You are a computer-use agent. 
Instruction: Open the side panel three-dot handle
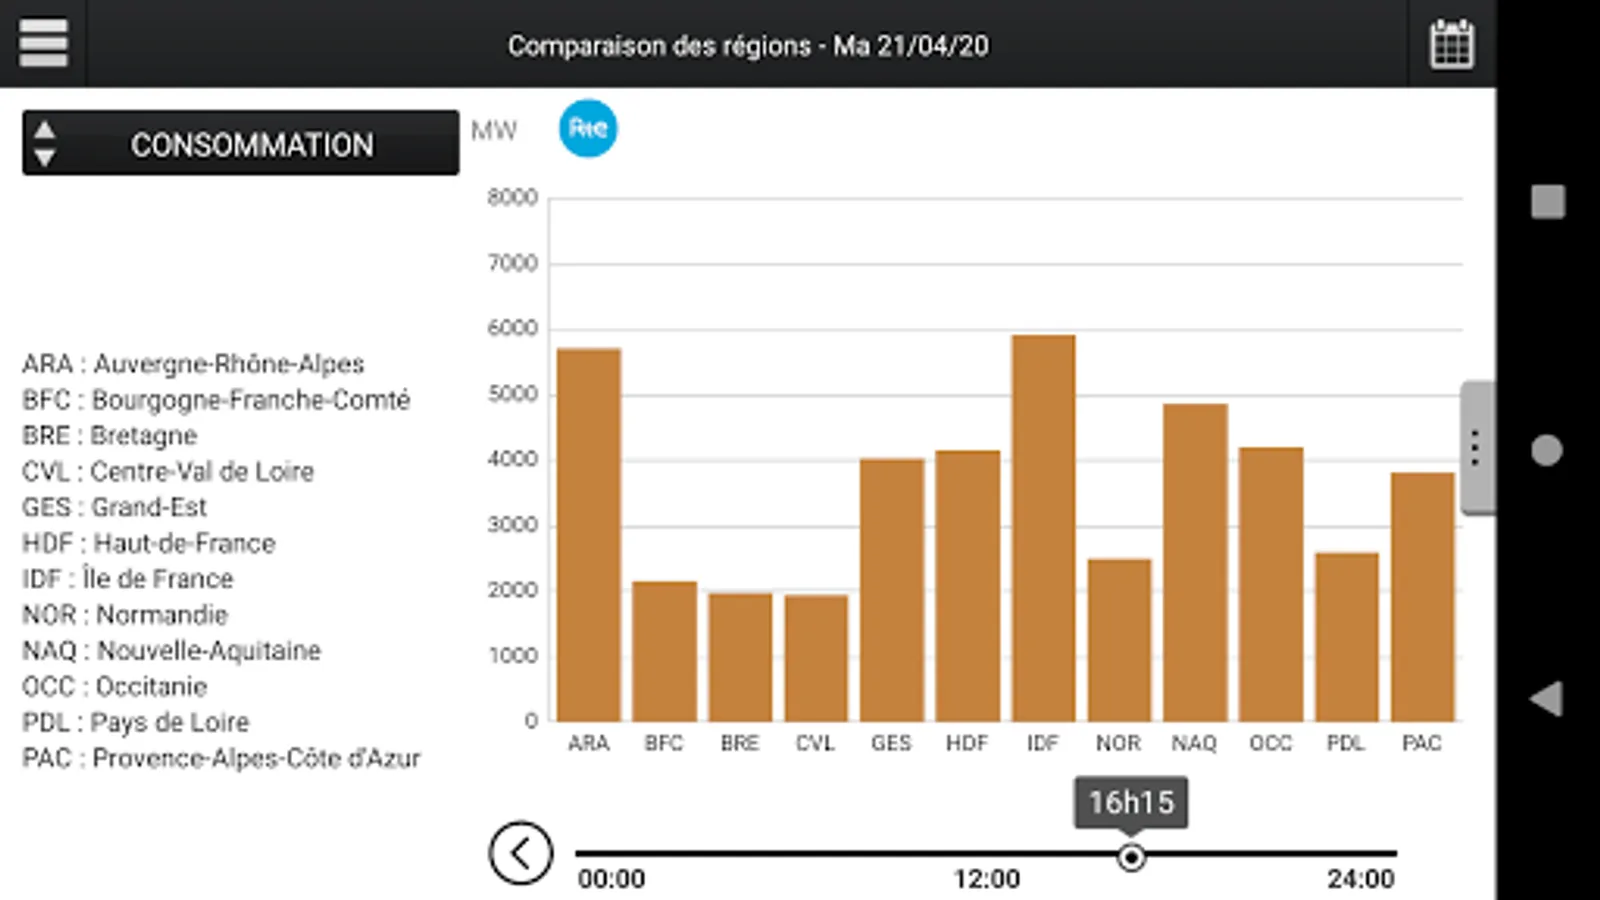[1477, 447]
